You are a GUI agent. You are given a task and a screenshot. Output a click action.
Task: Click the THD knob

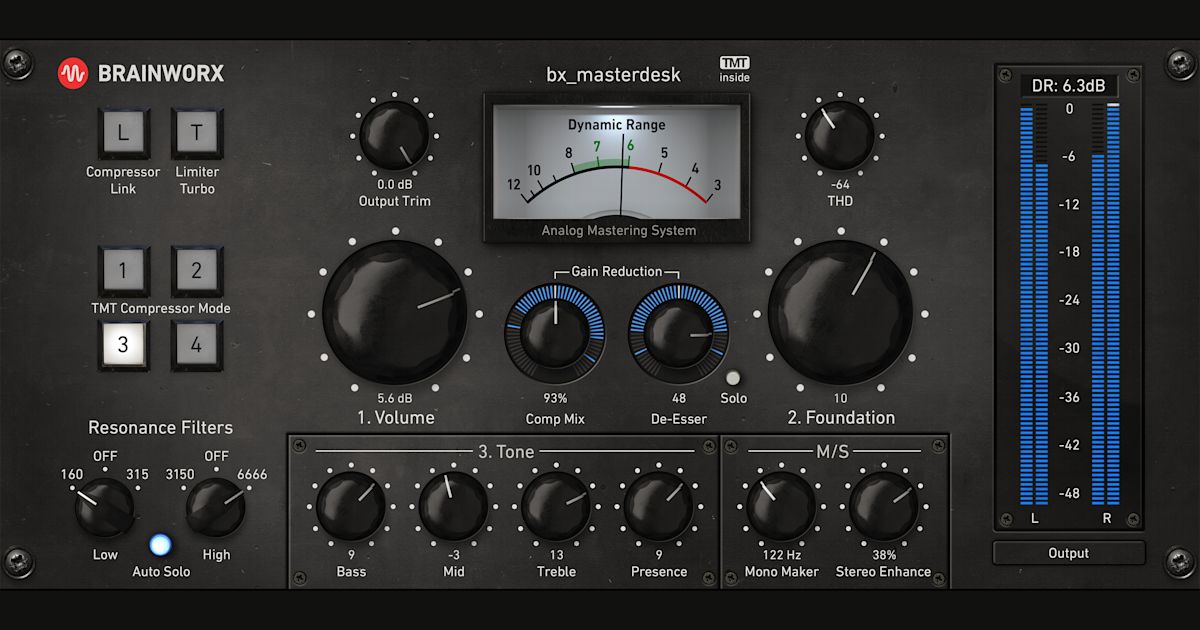(840, 135)
